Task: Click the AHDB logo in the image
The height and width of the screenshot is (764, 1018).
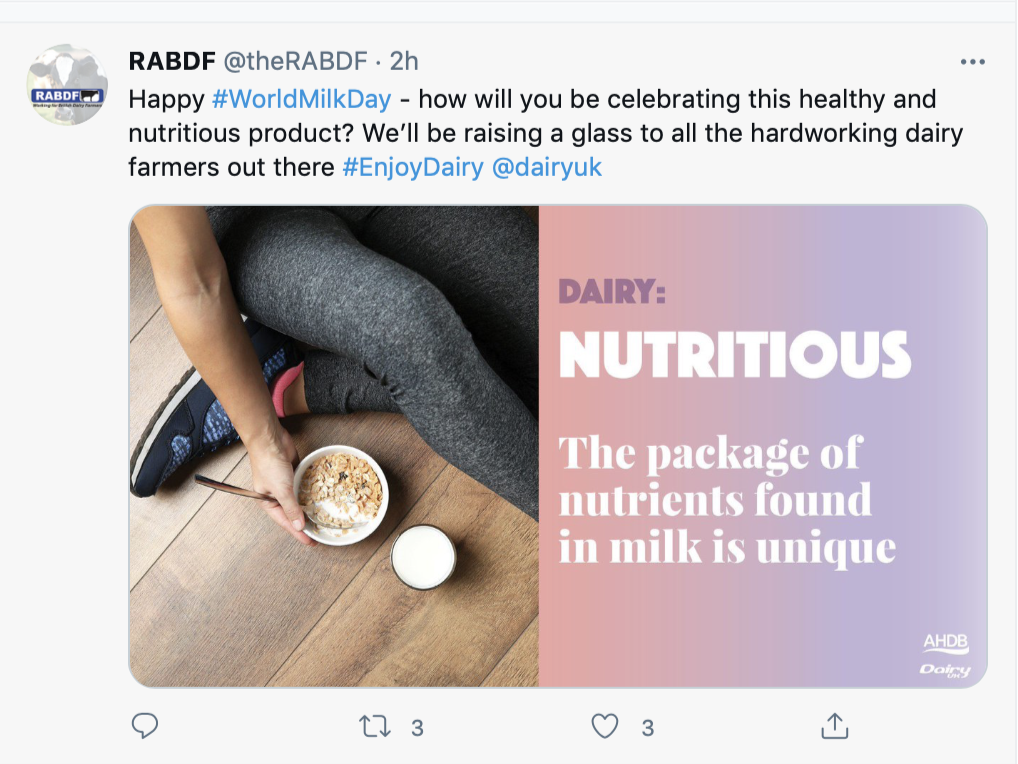Action: click(x=945, y=643)
